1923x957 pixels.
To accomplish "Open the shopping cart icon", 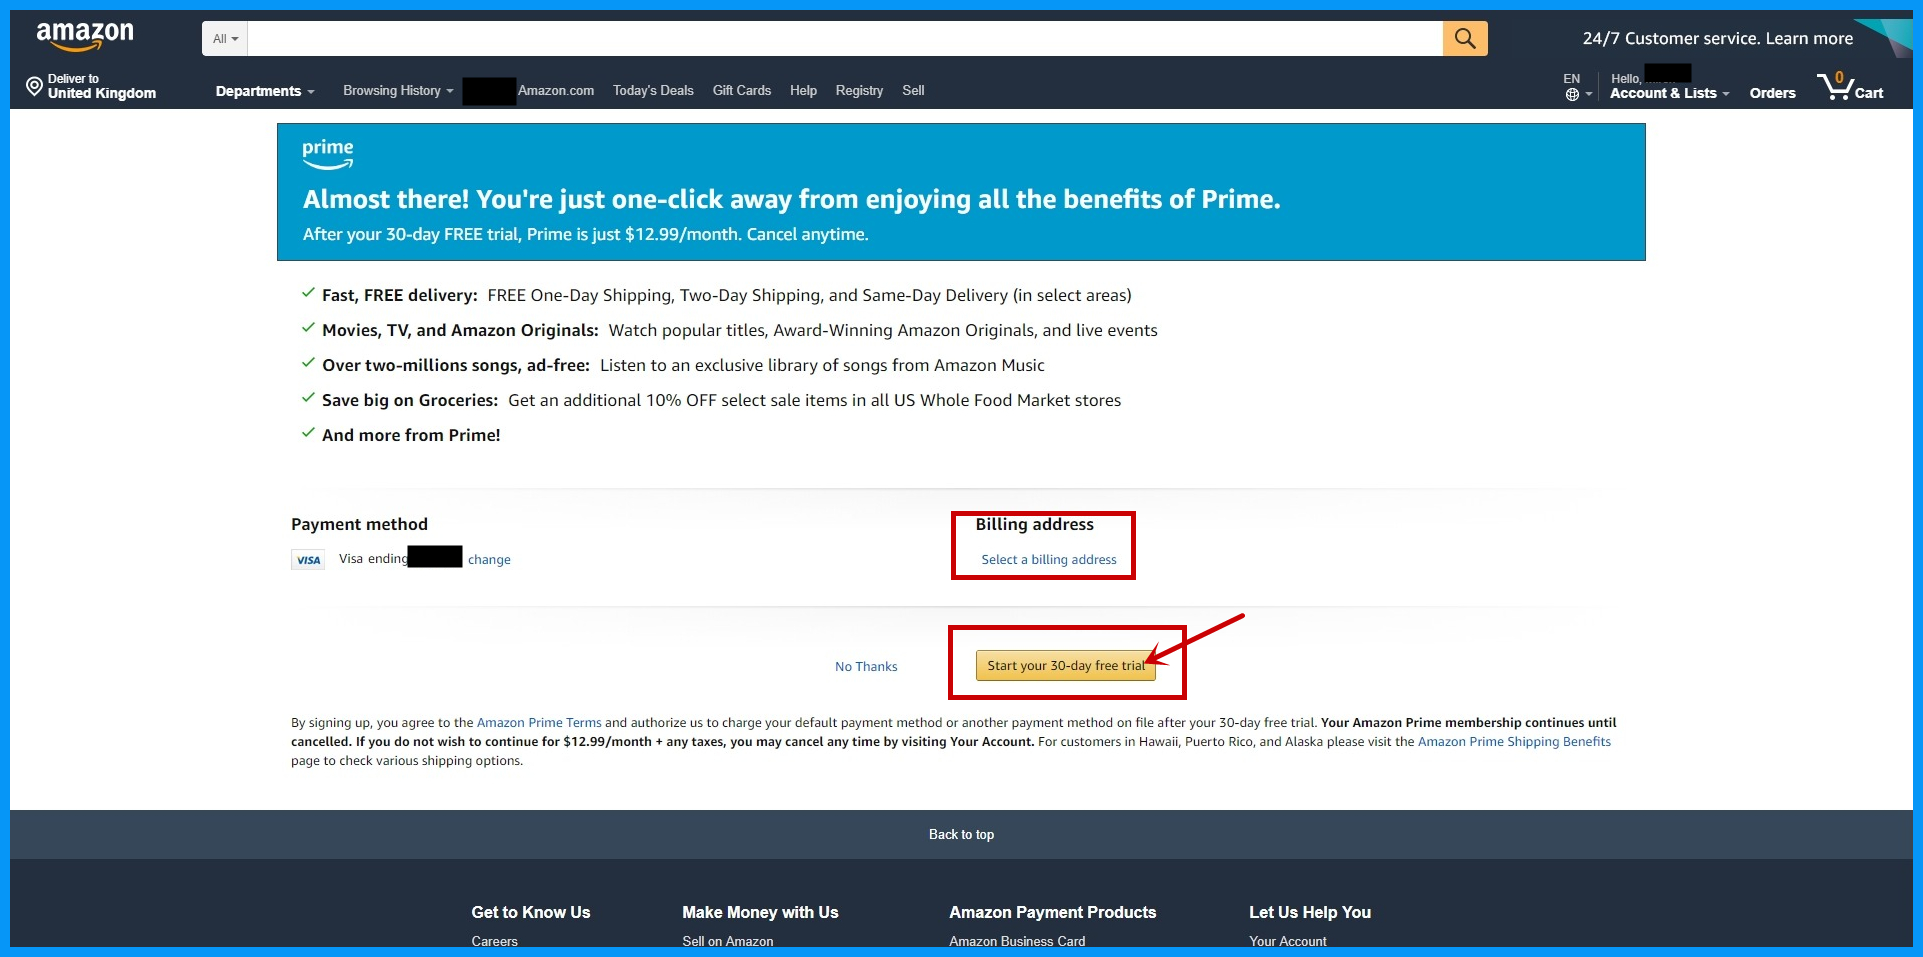I will pos(1850,87).
